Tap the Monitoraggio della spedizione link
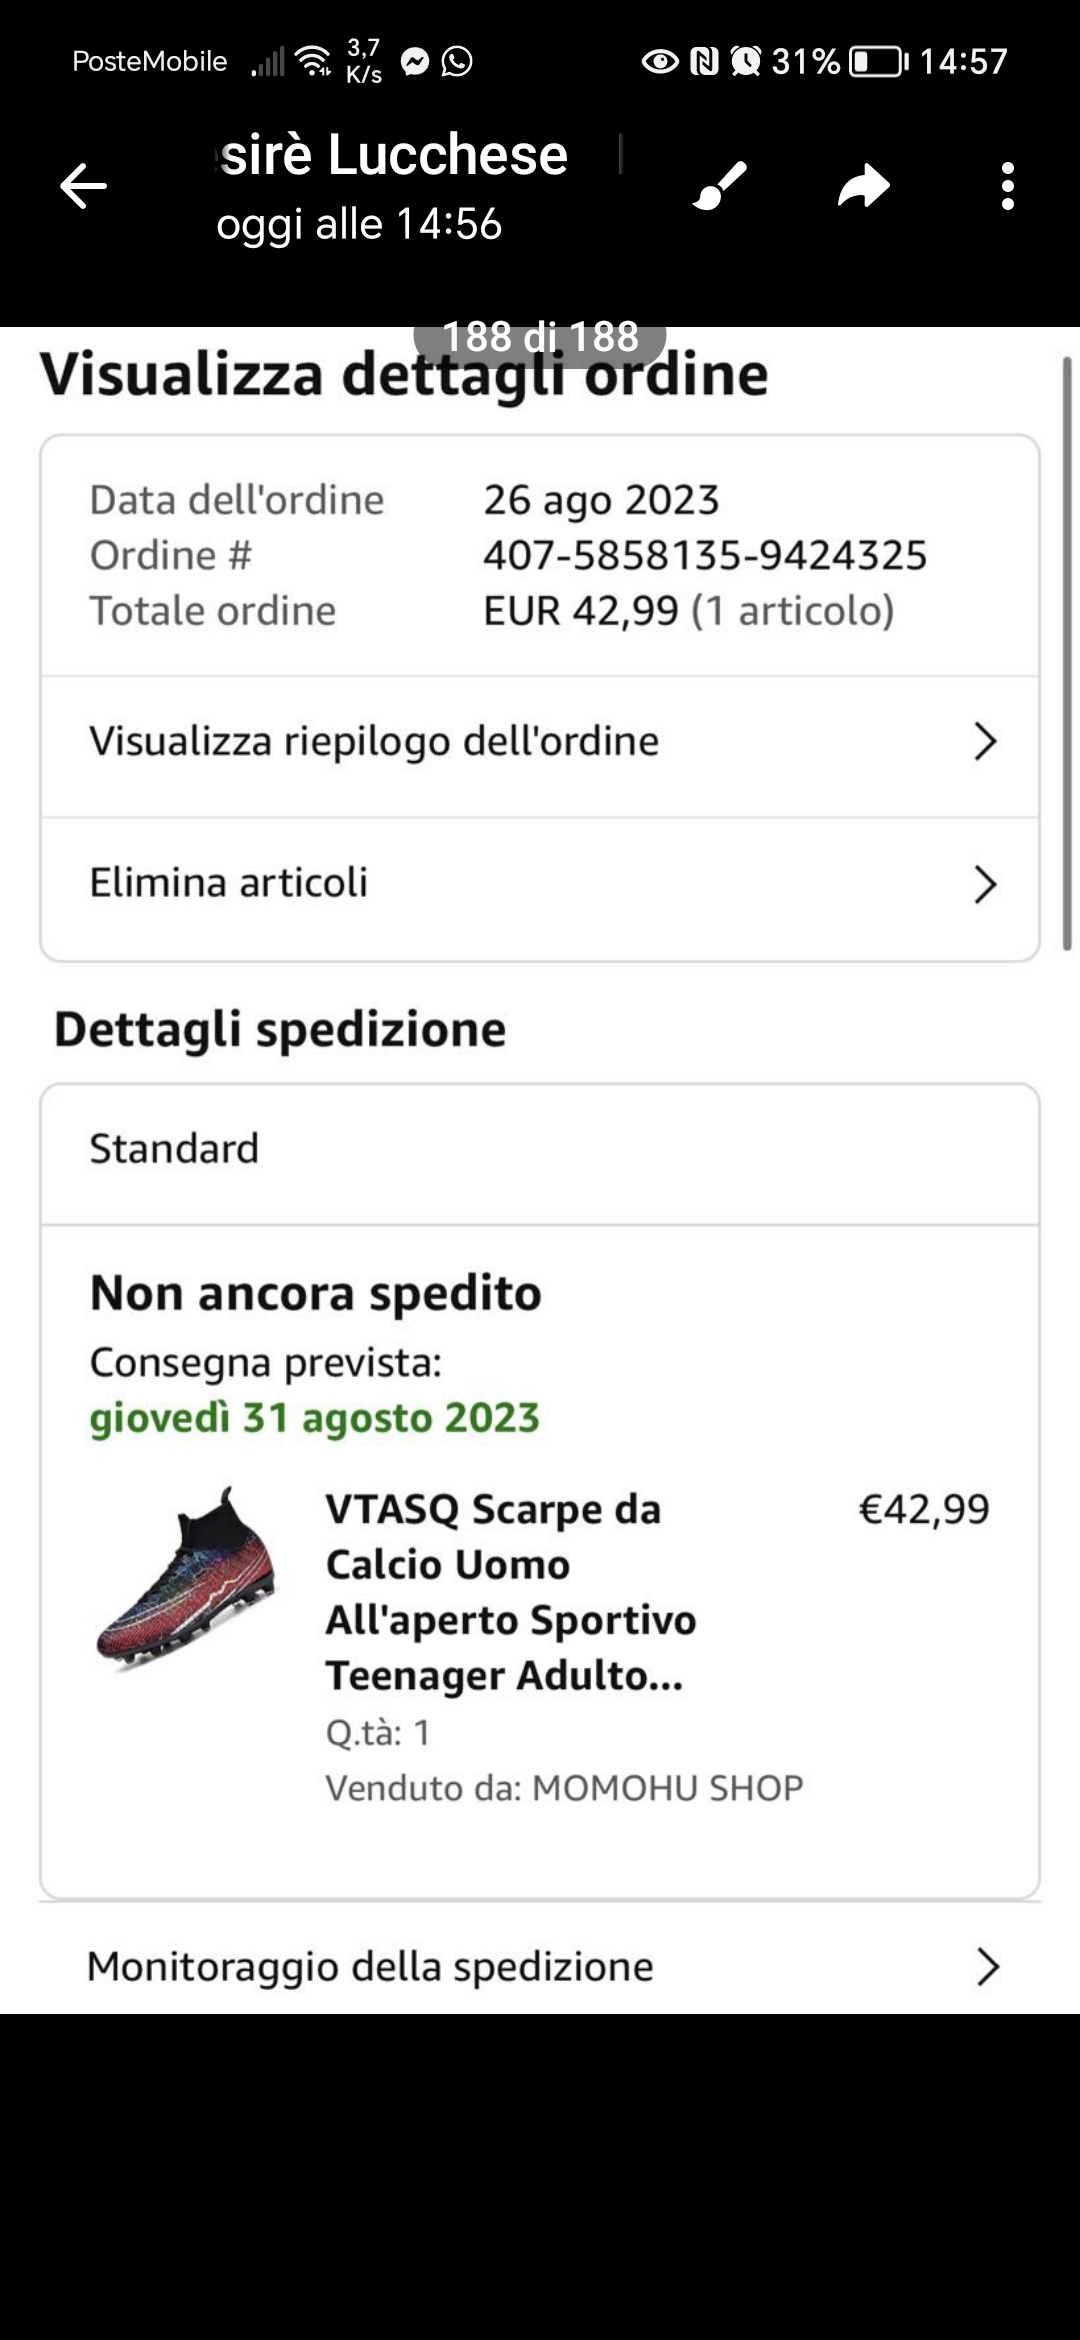This screenshot has height=2340, width=1080. pyautogui.click(x=370, y=1966)
